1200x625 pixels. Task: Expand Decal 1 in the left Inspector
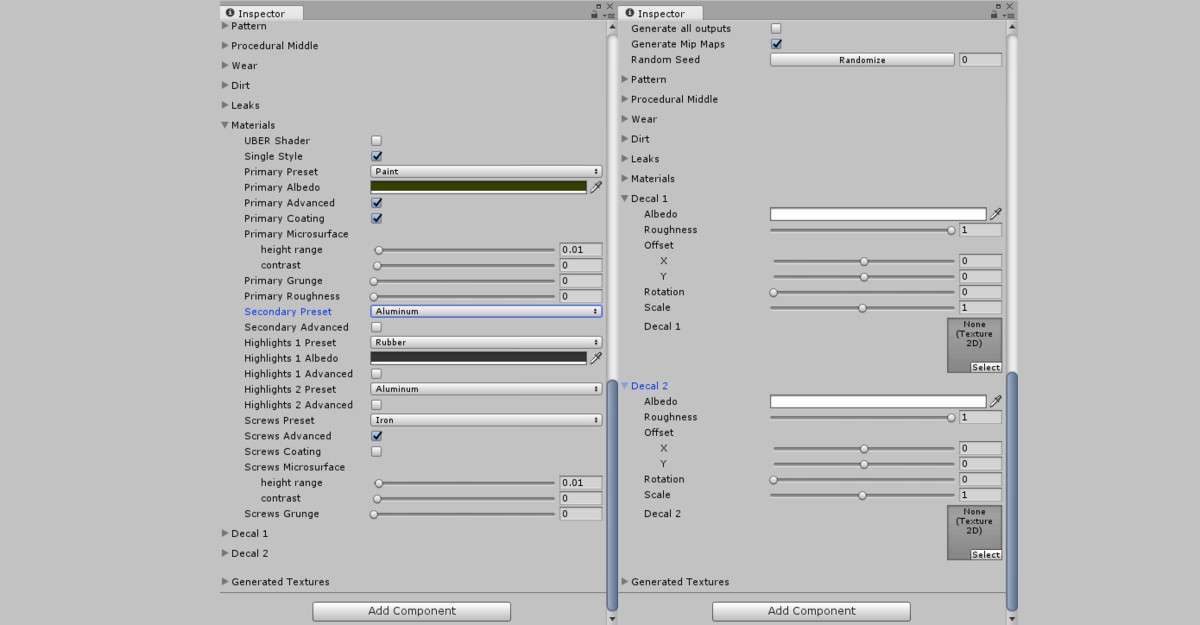(225, 534)
